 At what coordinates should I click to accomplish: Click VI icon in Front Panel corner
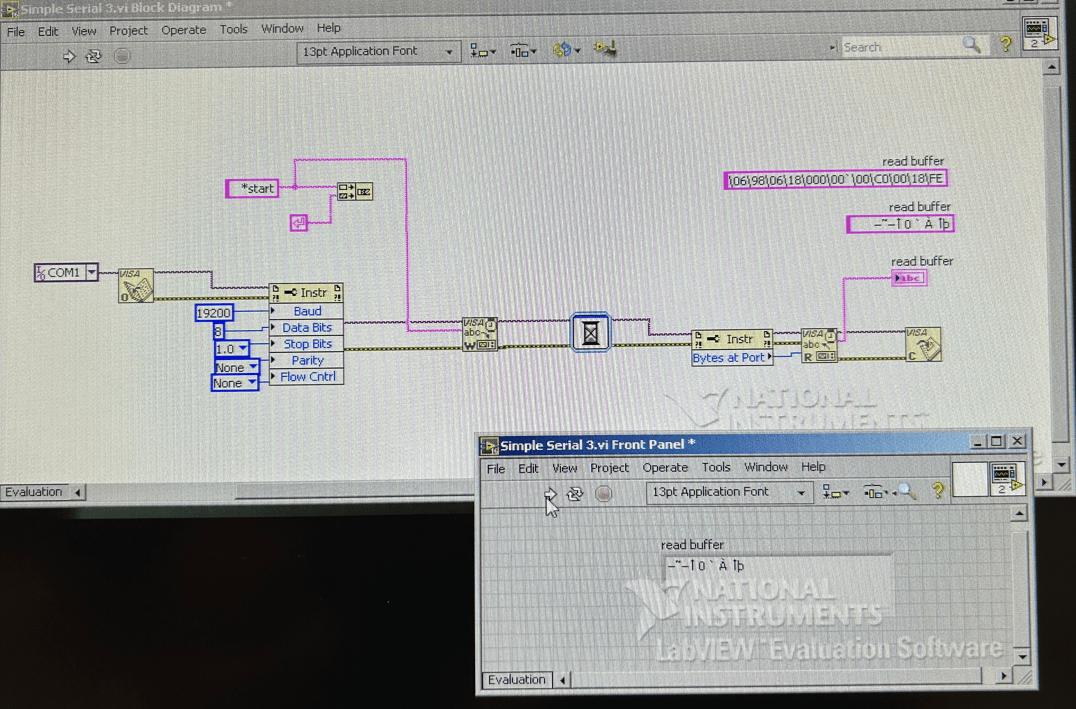click(x=1005, y=478)
